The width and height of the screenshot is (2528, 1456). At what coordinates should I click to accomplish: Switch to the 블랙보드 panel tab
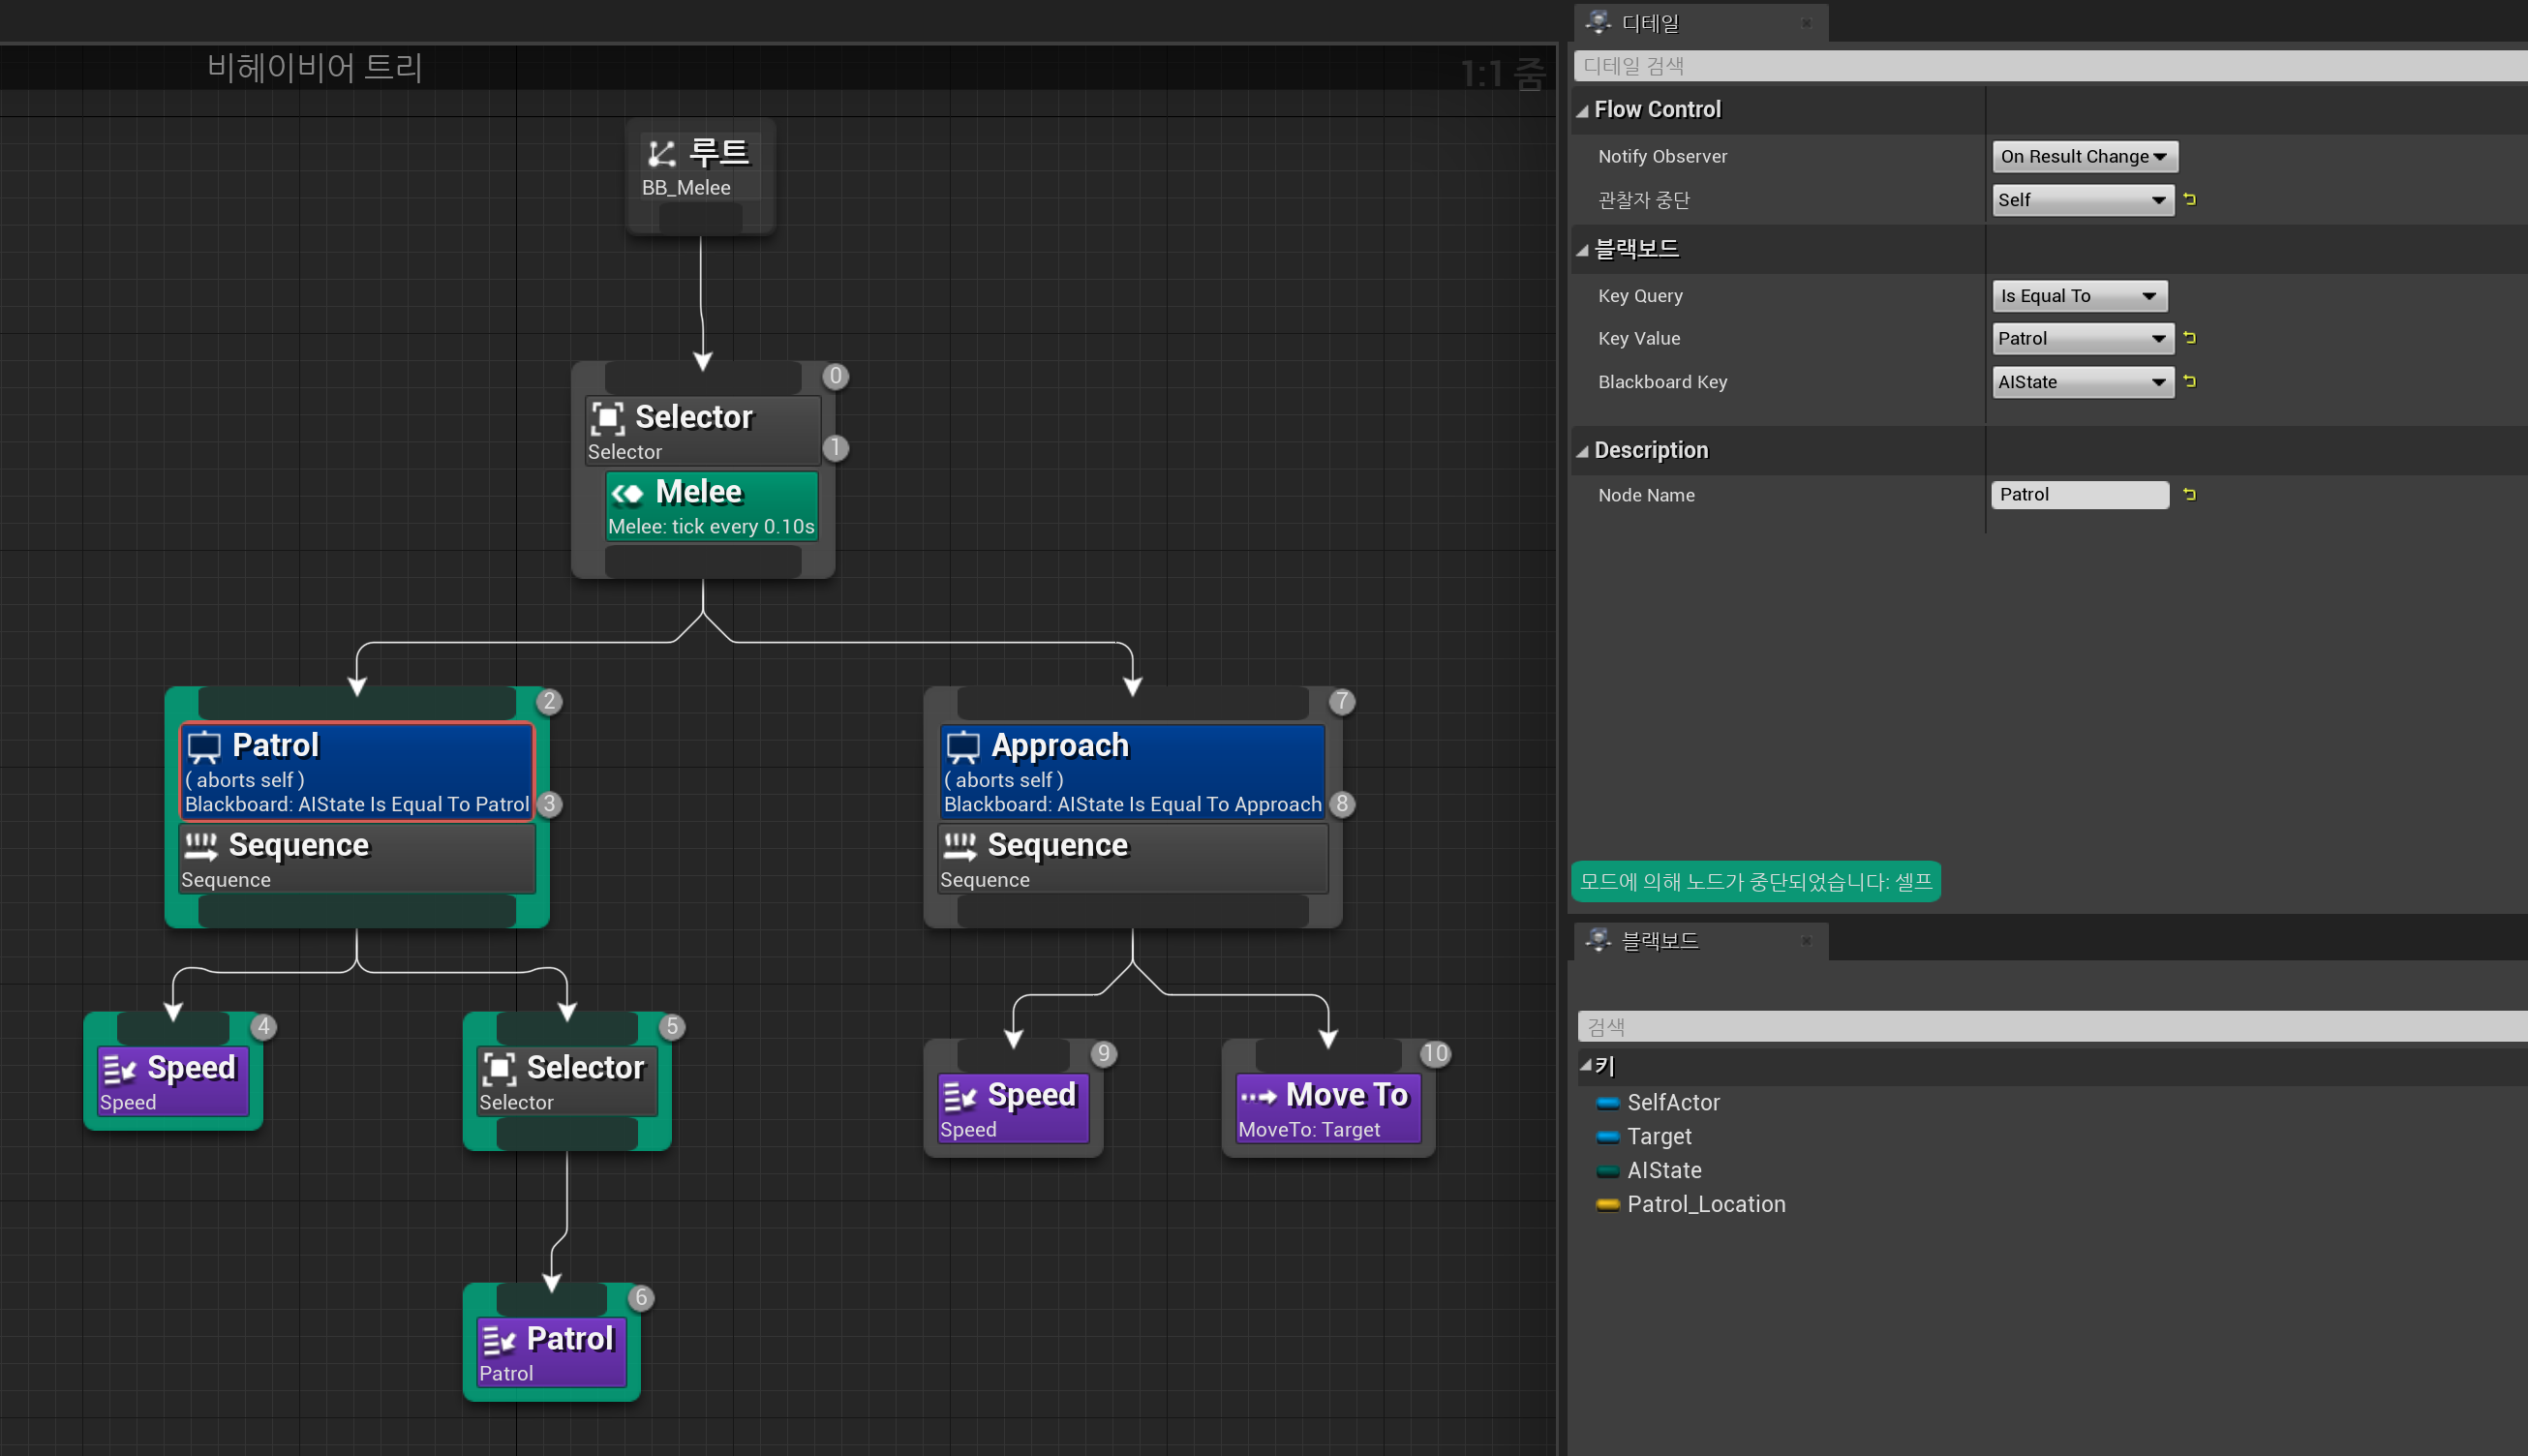(1659, 940)
